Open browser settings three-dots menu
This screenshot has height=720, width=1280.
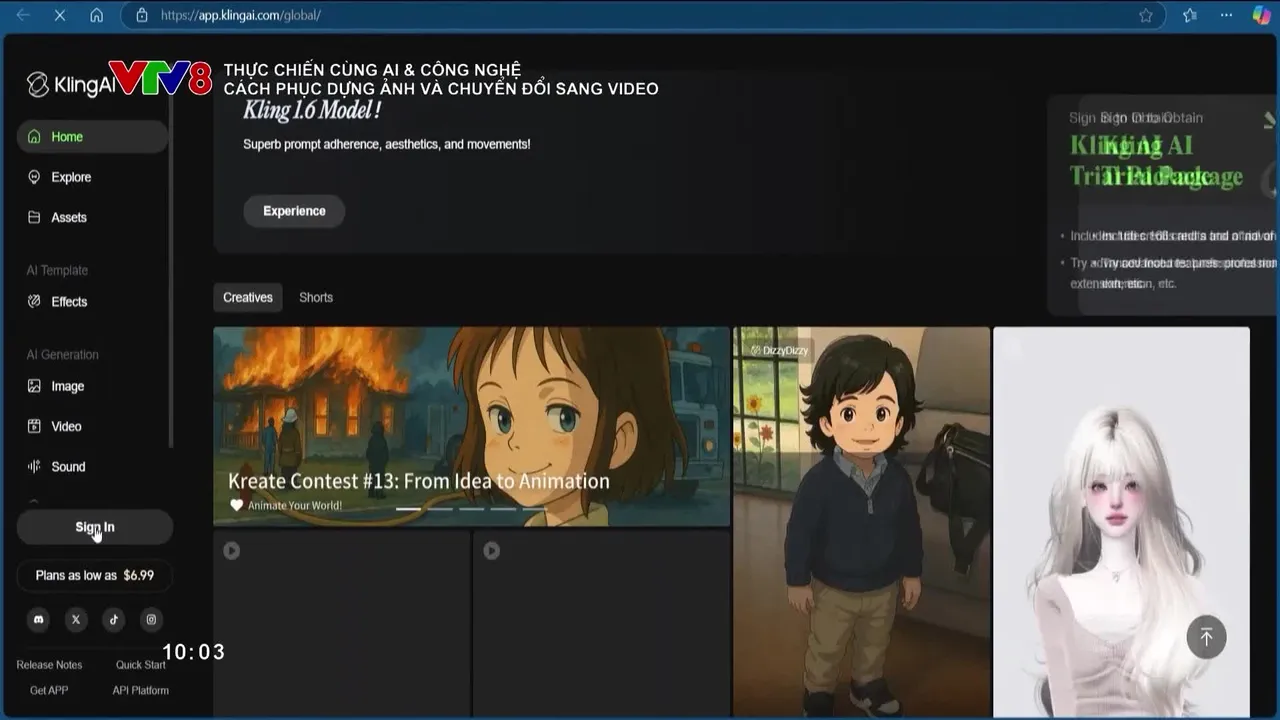1226,15
